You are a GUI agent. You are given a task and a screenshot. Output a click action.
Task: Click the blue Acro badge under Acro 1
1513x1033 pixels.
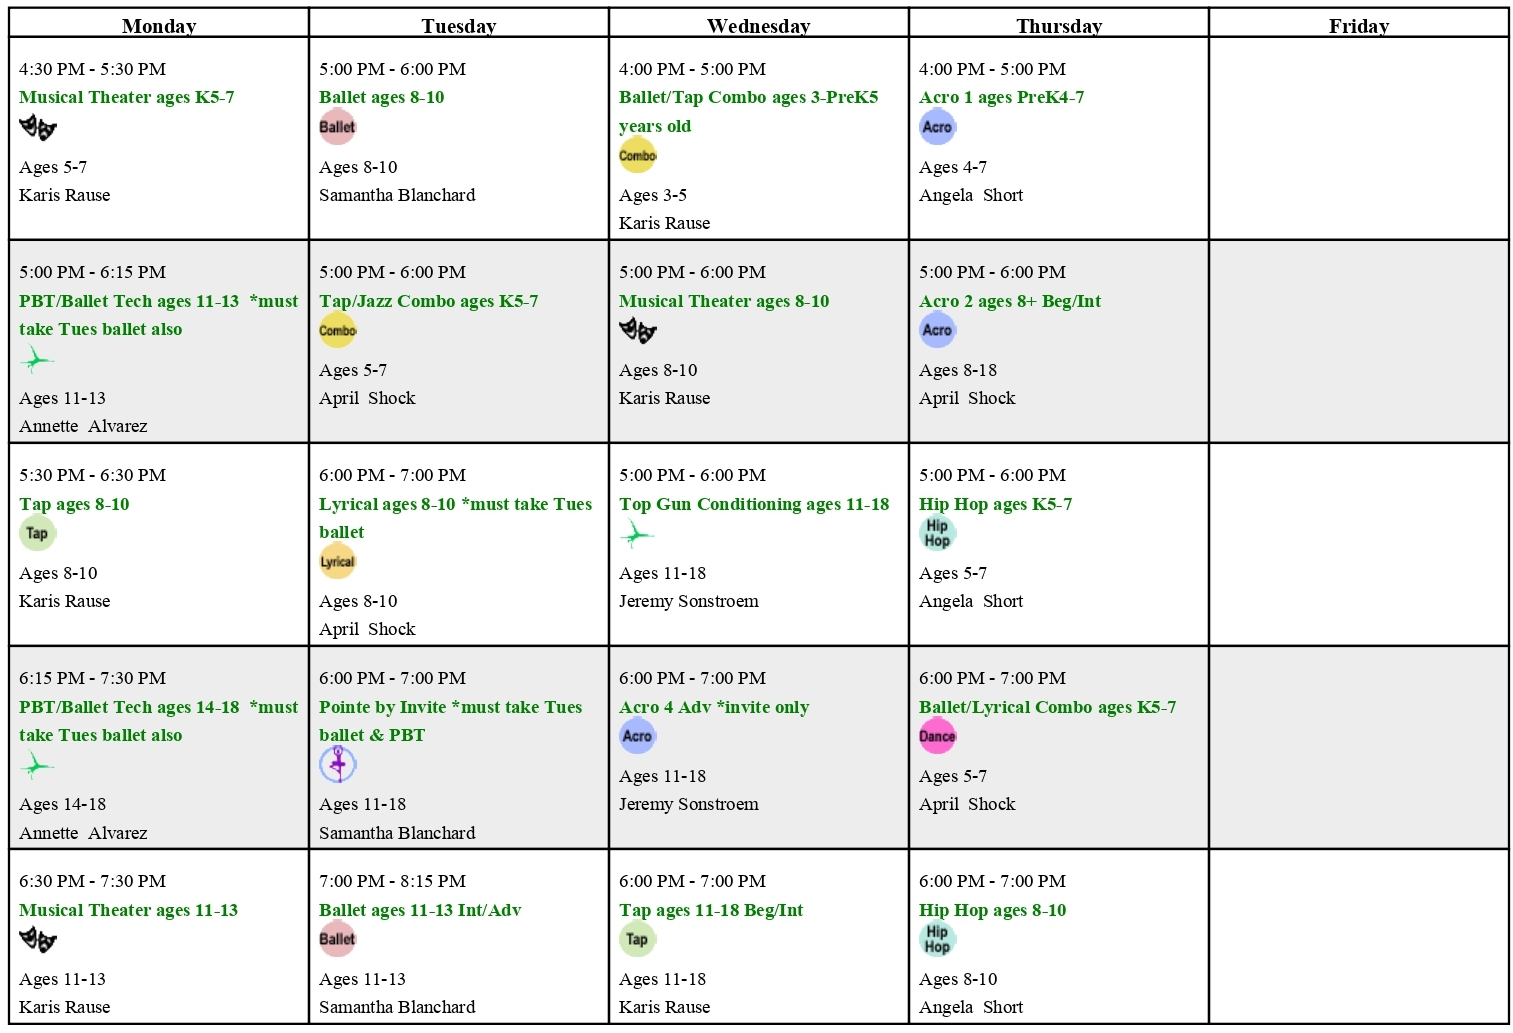click(x=937, y=127)
